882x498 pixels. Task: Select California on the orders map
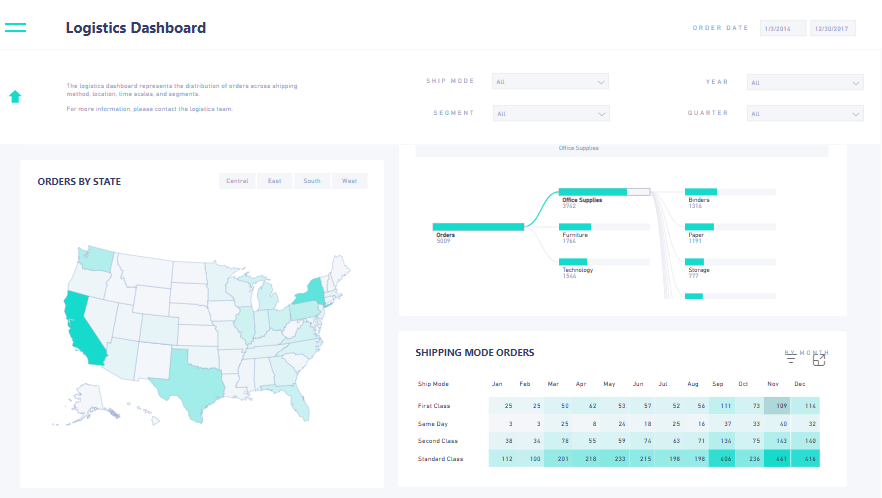(83, 330)
